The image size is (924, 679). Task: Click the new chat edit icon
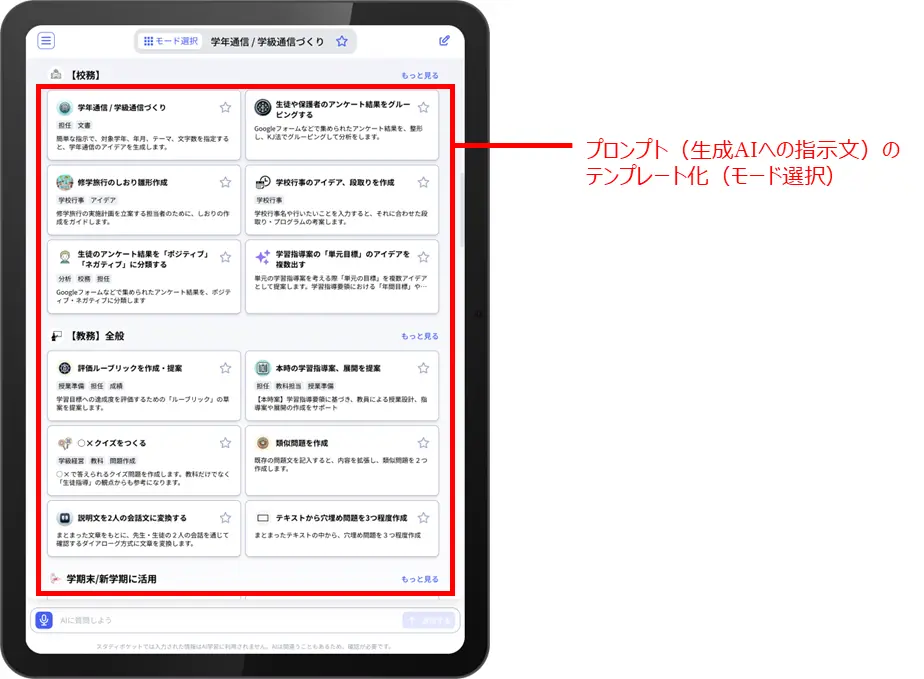pos(445,41)
